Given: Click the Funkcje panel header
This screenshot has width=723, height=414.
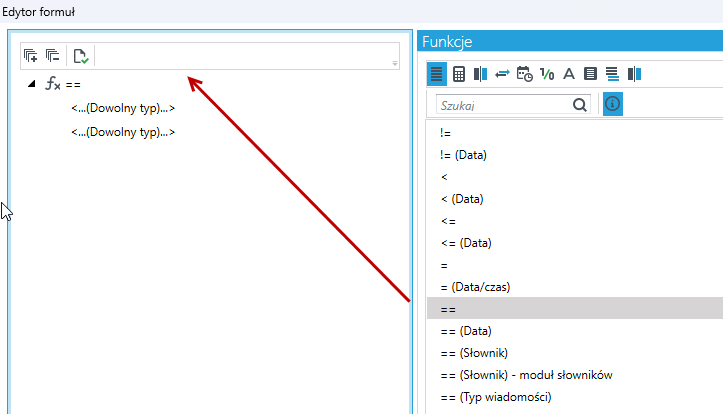Looking at the screenshot, I should coord(570,41).
